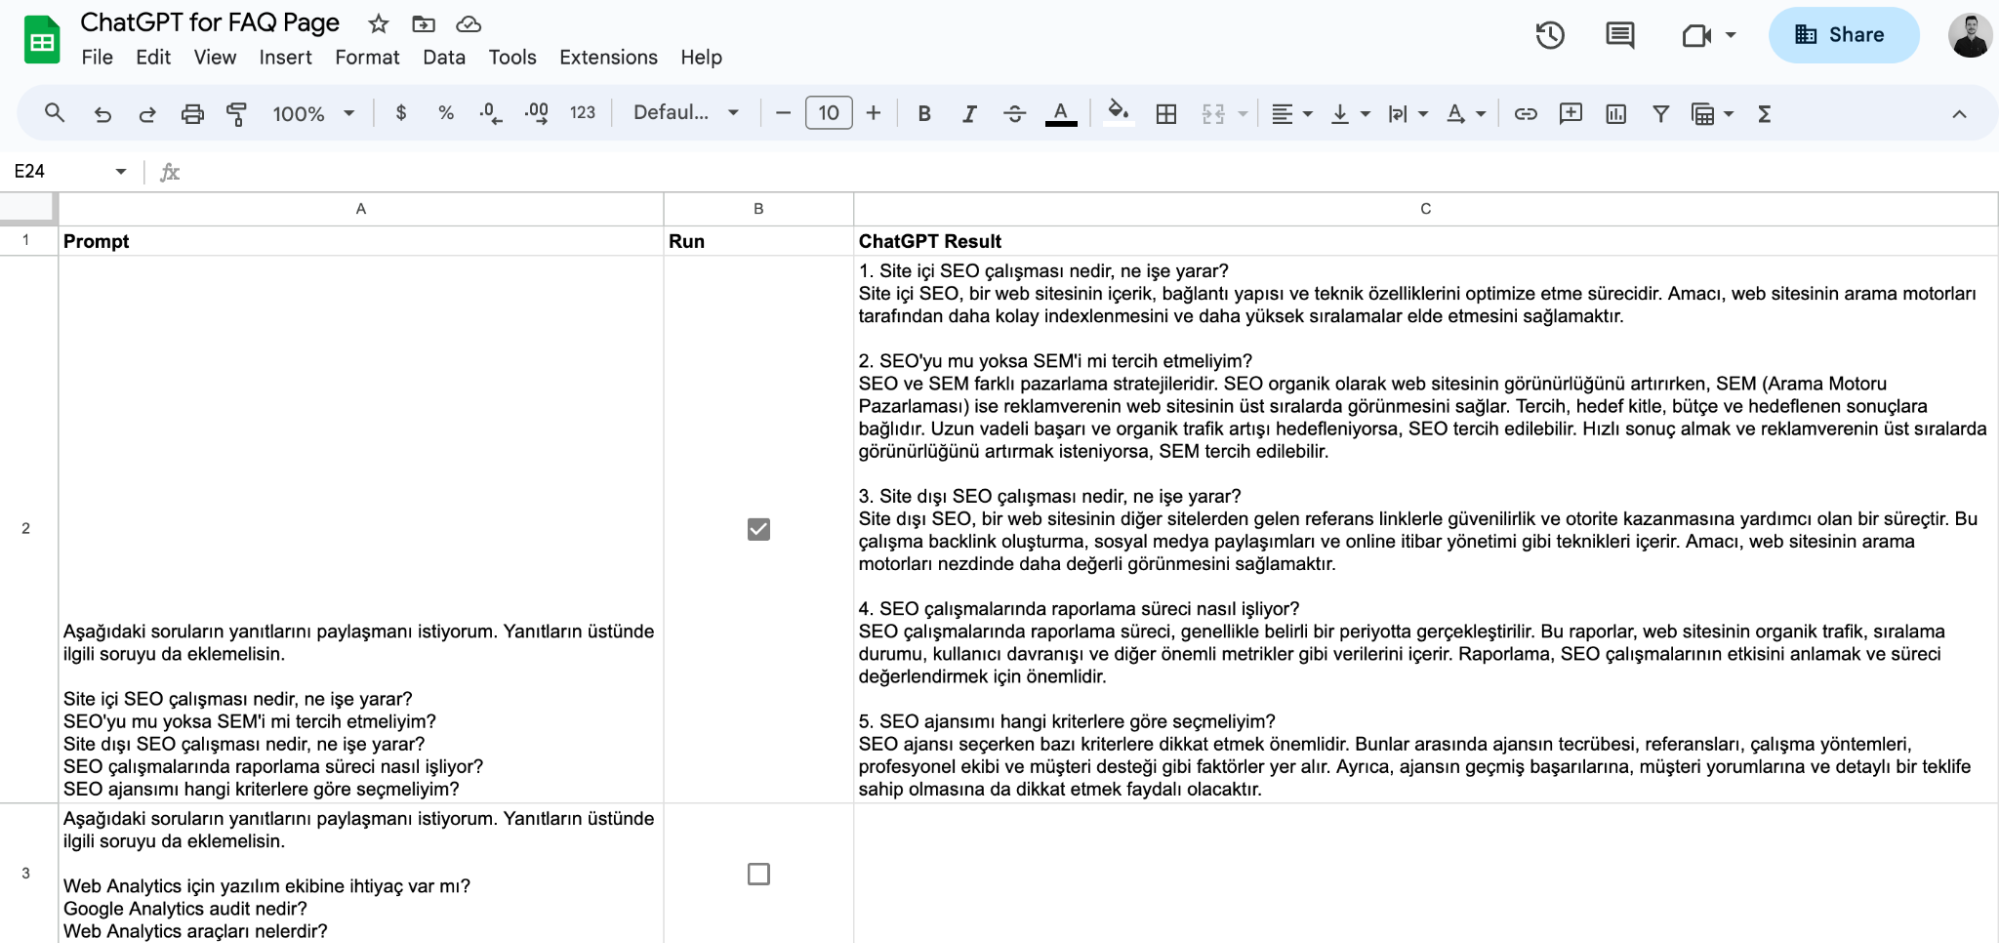The image size is (1999, 943).
Task: Insert a link using the link icon
Action: click(x=1525, y=114)
